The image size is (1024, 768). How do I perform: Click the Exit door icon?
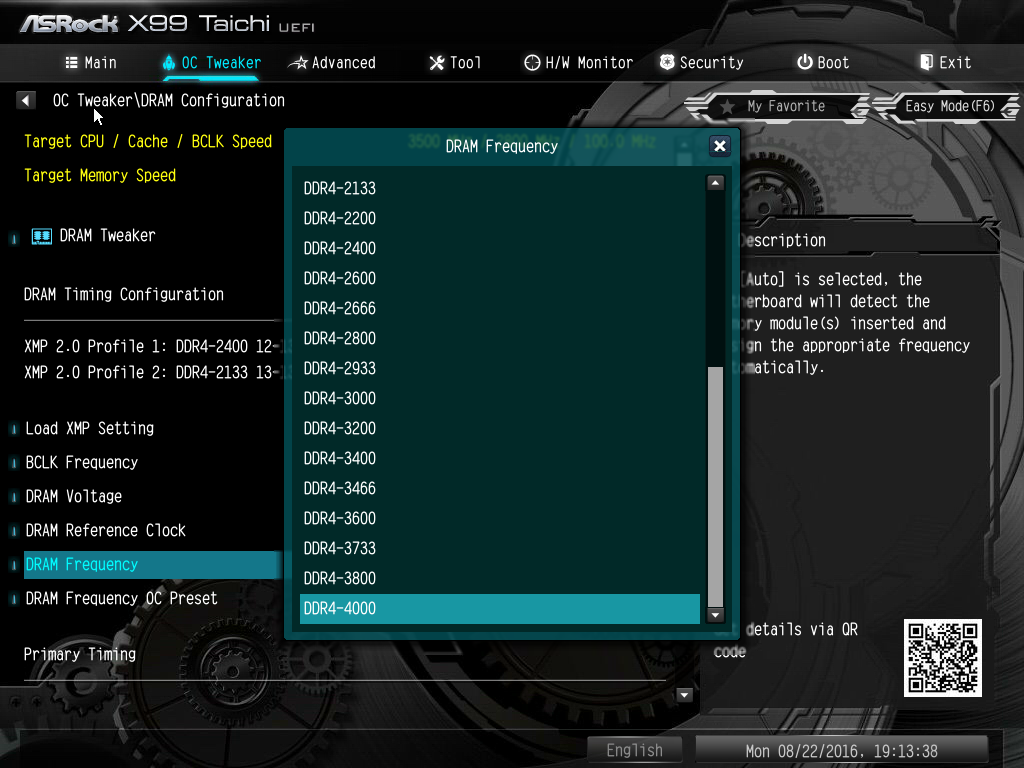point(926,63)
